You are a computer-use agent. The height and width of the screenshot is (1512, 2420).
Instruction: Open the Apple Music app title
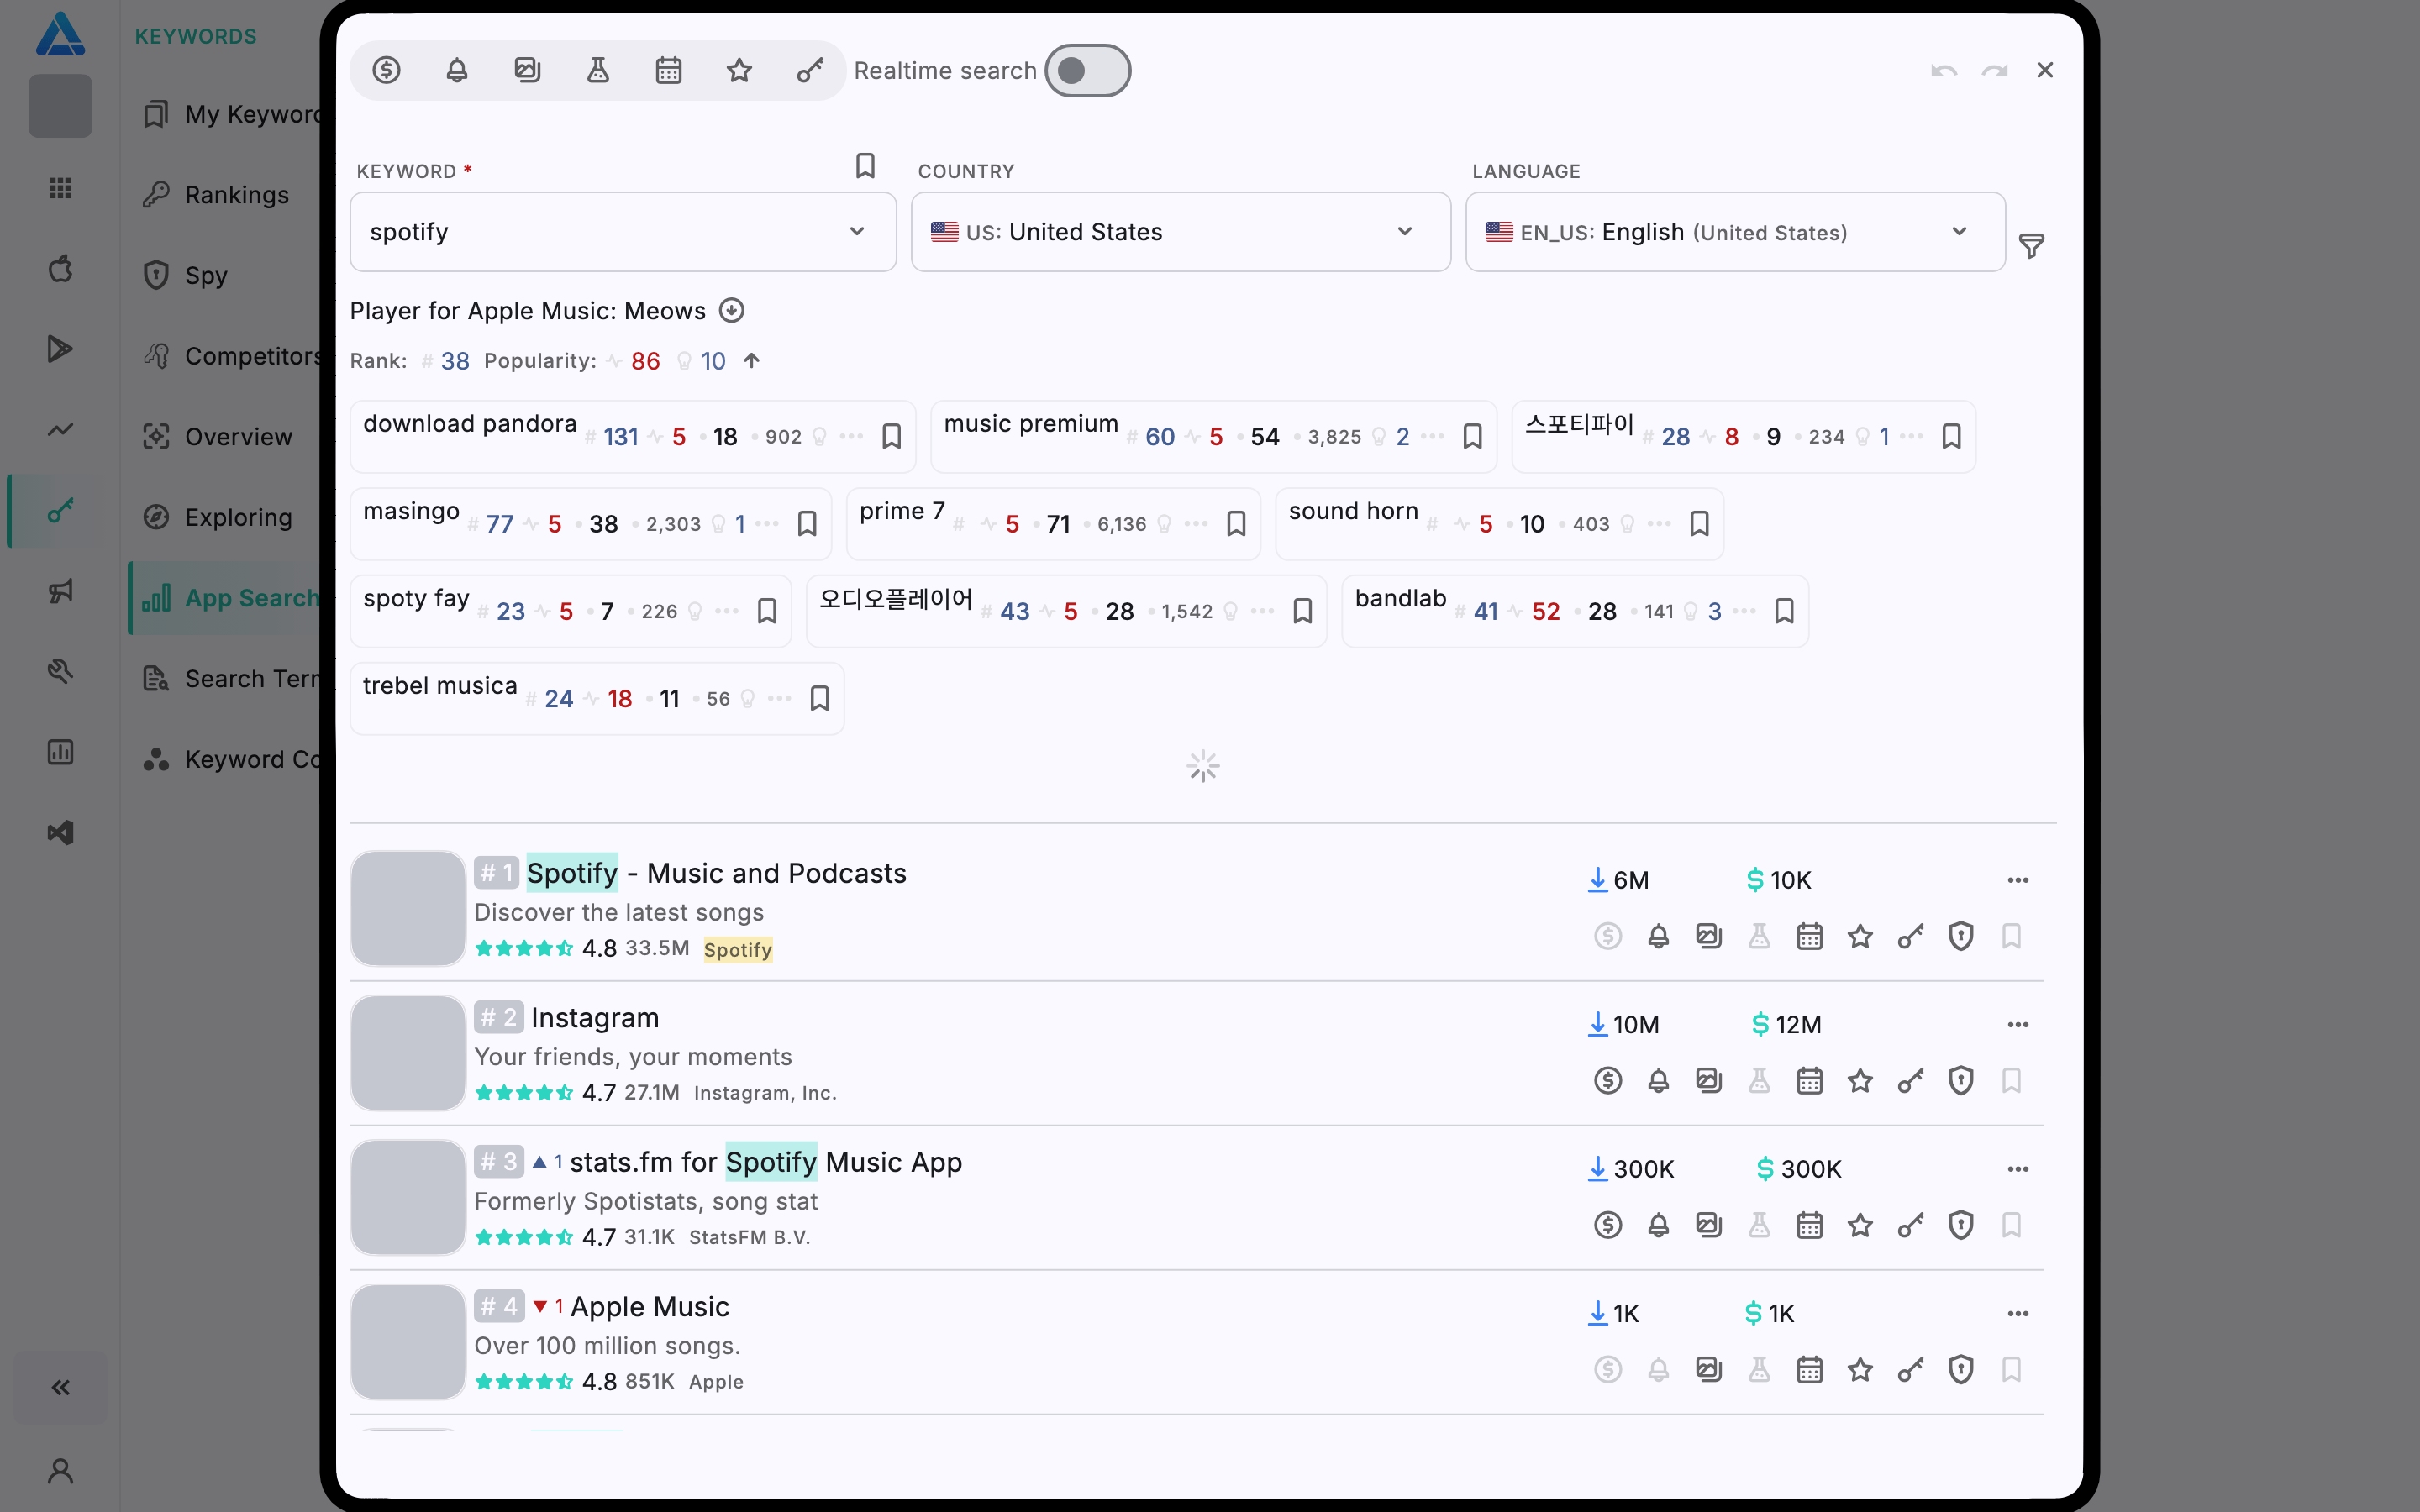(x=650, y=1307)
